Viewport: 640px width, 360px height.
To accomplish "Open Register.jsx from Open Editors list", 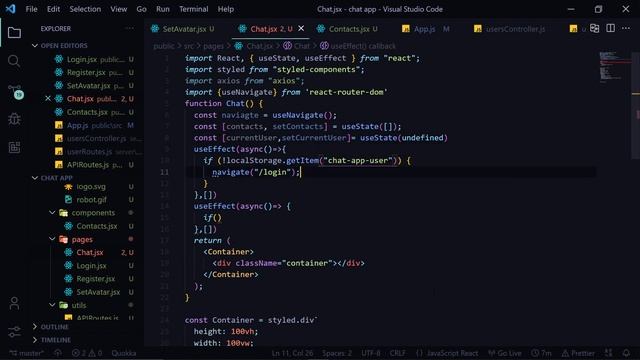I will coord(87,72).
